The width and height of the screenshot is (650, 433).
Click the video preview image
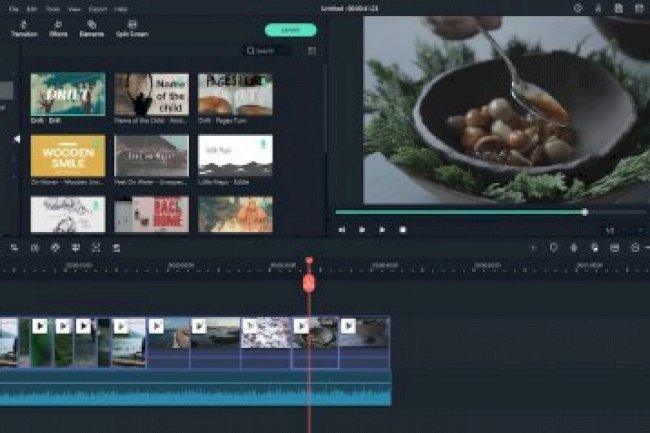pos(507,110)
